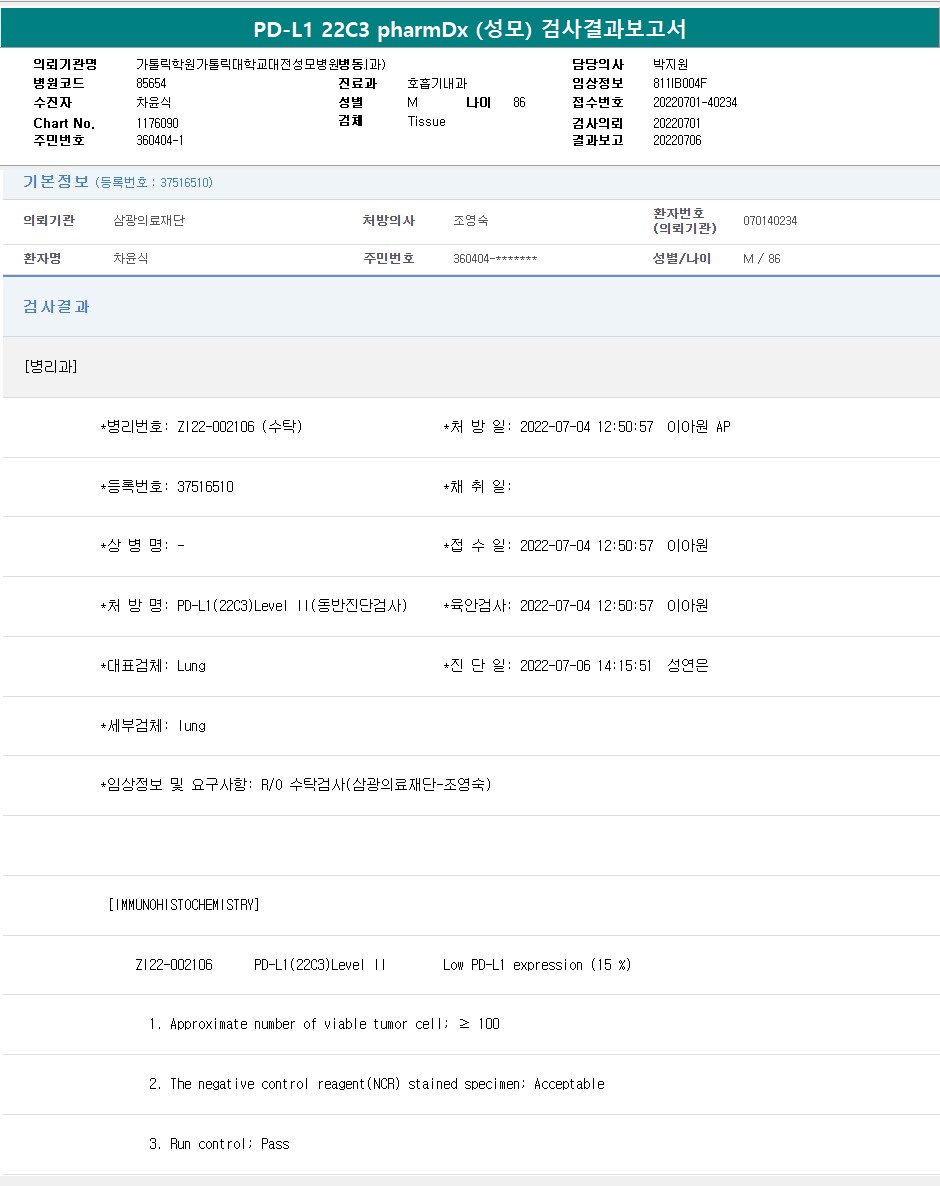This screenshot has width=940, height=1186.
Task: Click the 접수번호 value 20220701-40234
Action: pyautogui.click(x=695, y=103)
